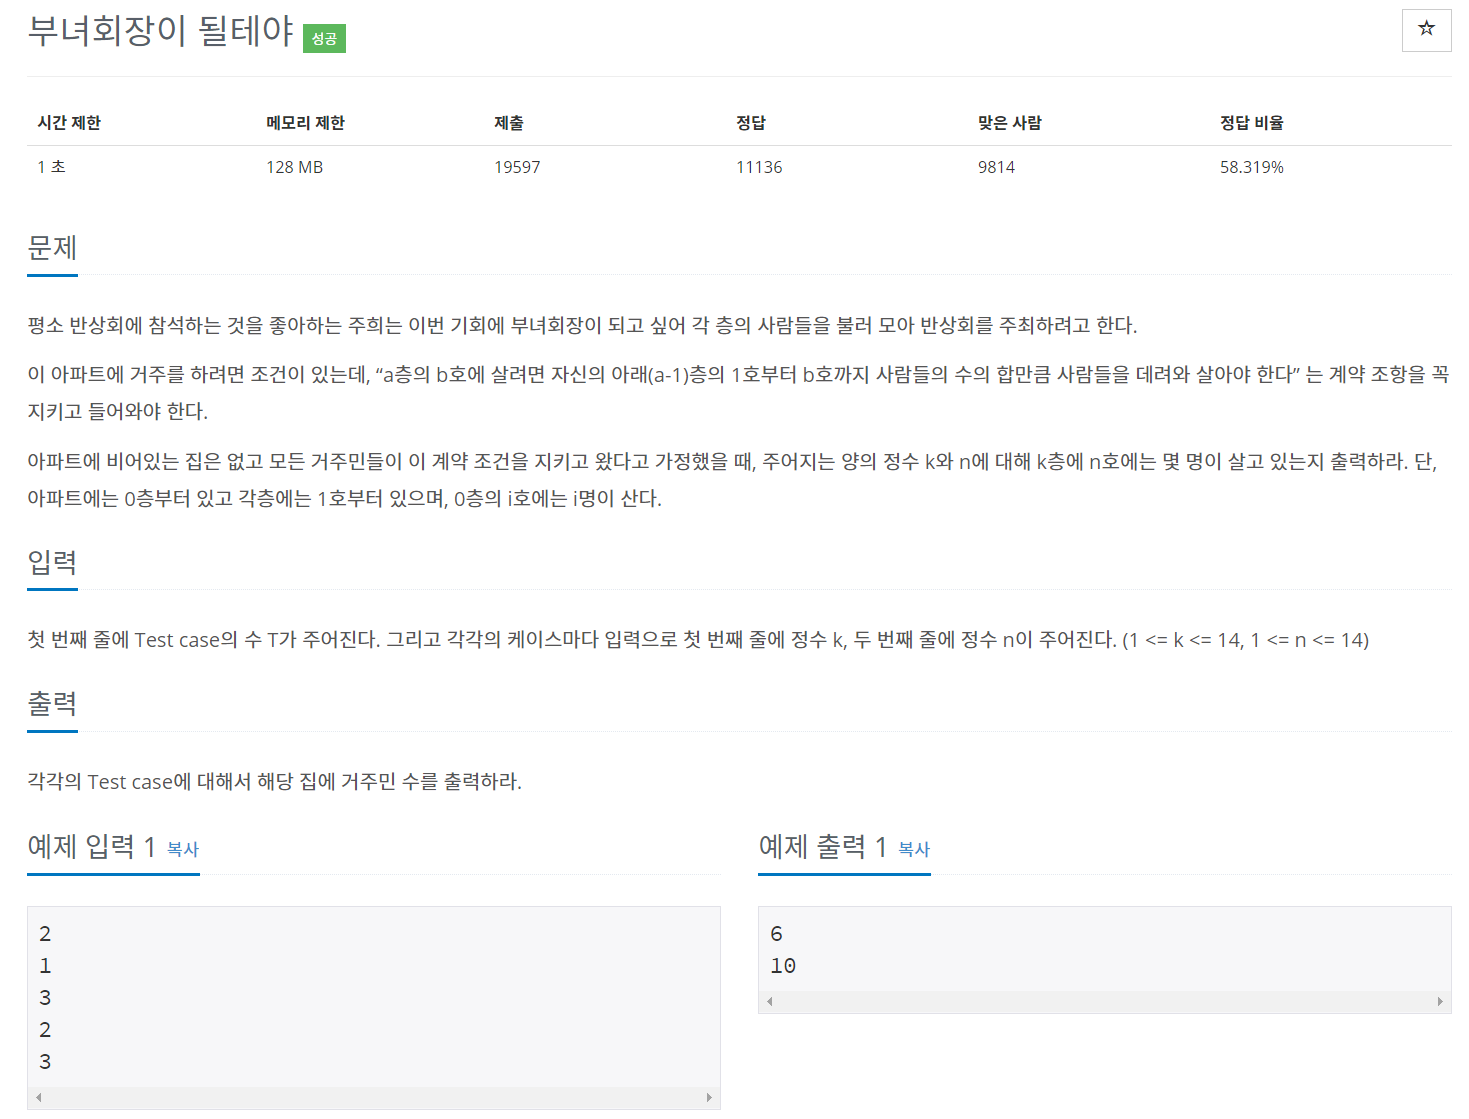The image size is (1469, 1119).
Task: Click the 출력 section heading
Action: point(52,704)
